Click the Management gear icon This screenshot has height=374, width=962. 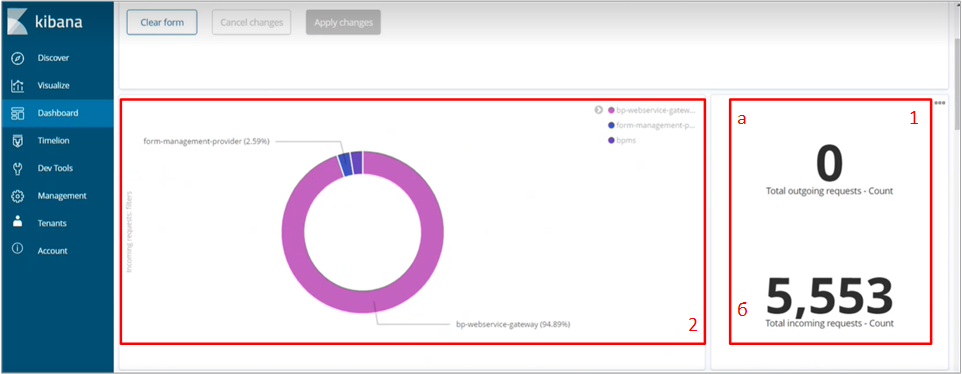[18, 196]
